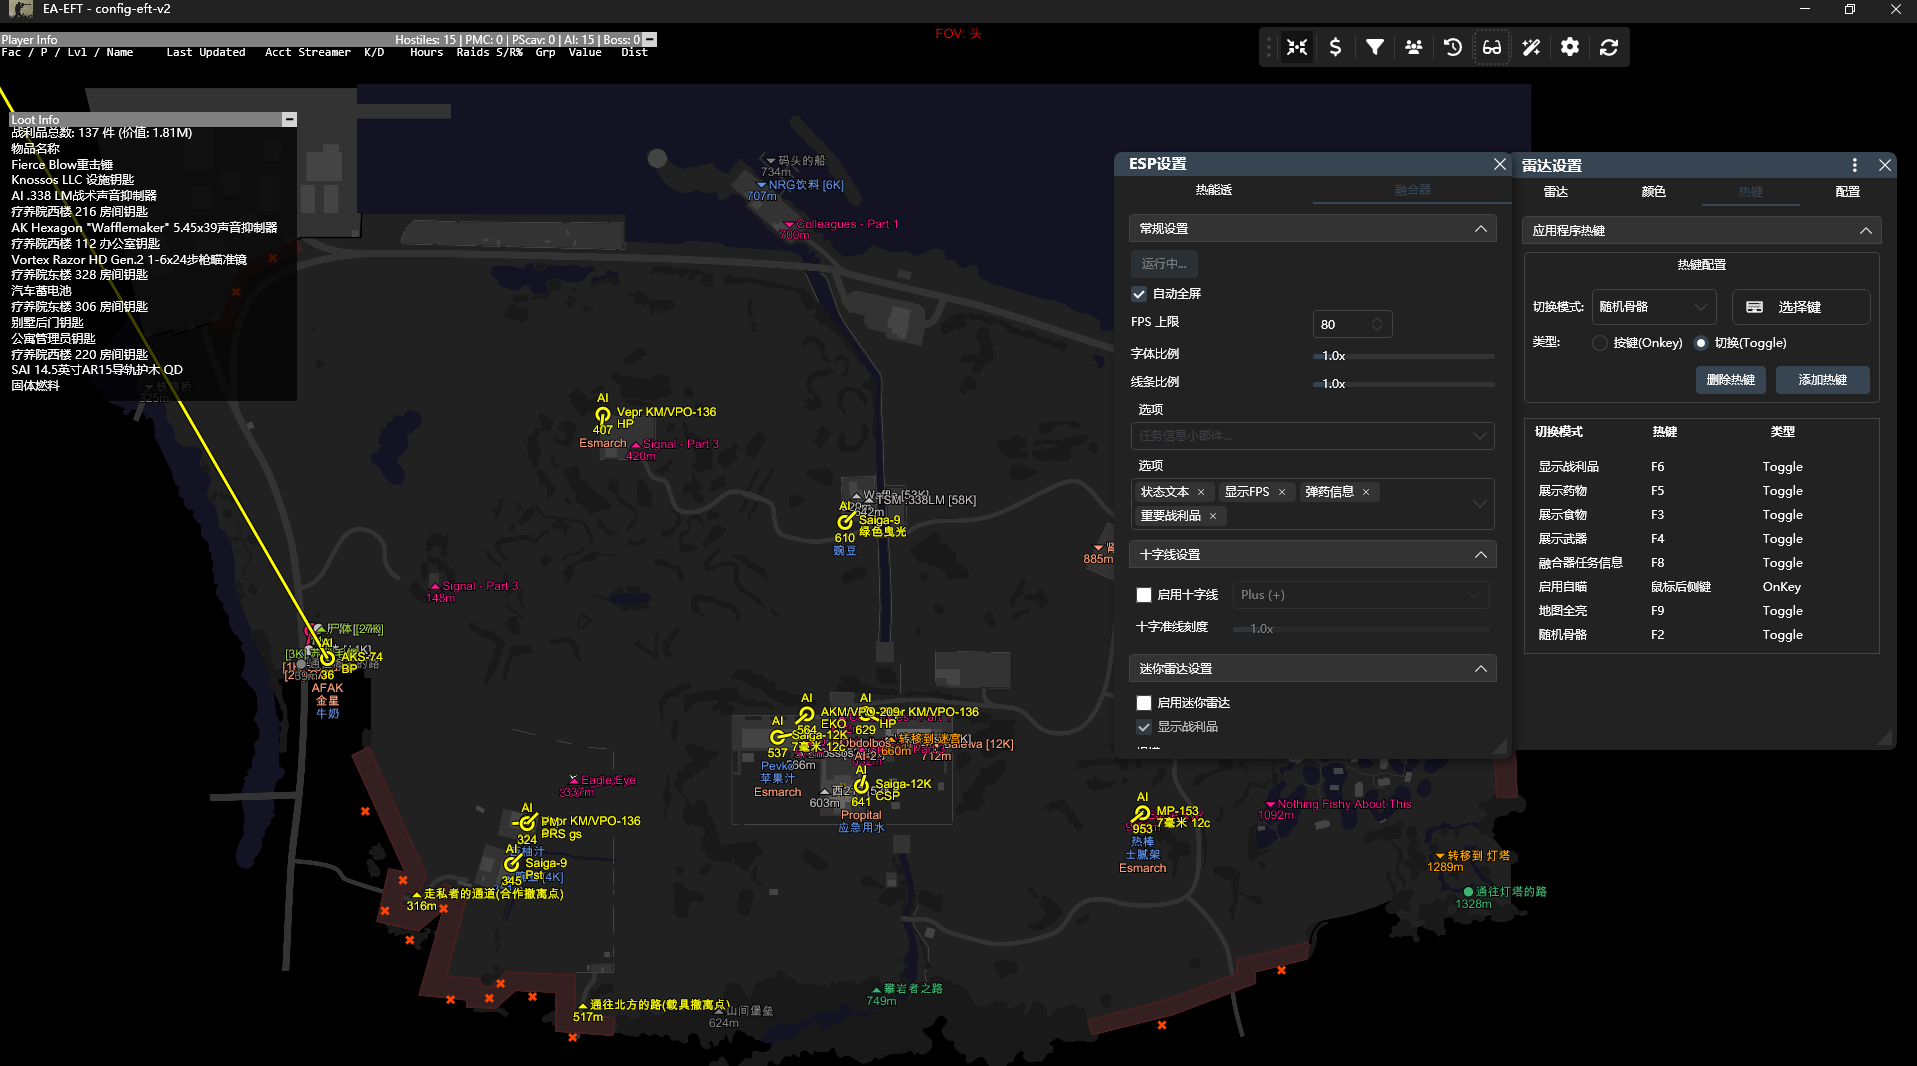Open the history clock icon
This screenshot has height=1066, width=1917.
1453,47
